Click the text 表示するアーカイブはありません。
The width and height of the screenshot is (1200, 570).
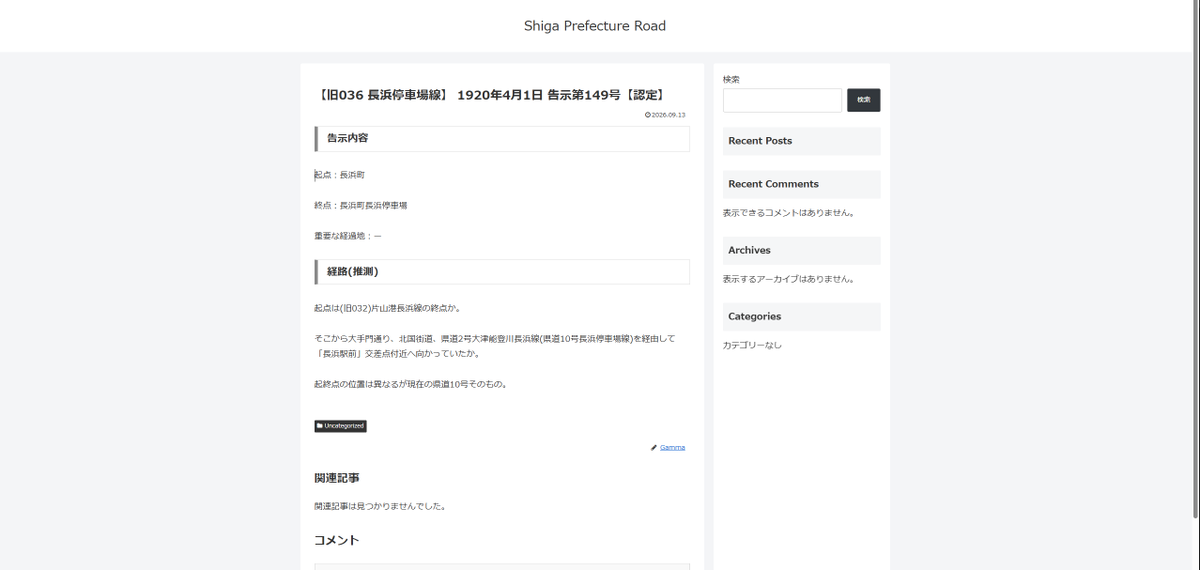(788, 279)
